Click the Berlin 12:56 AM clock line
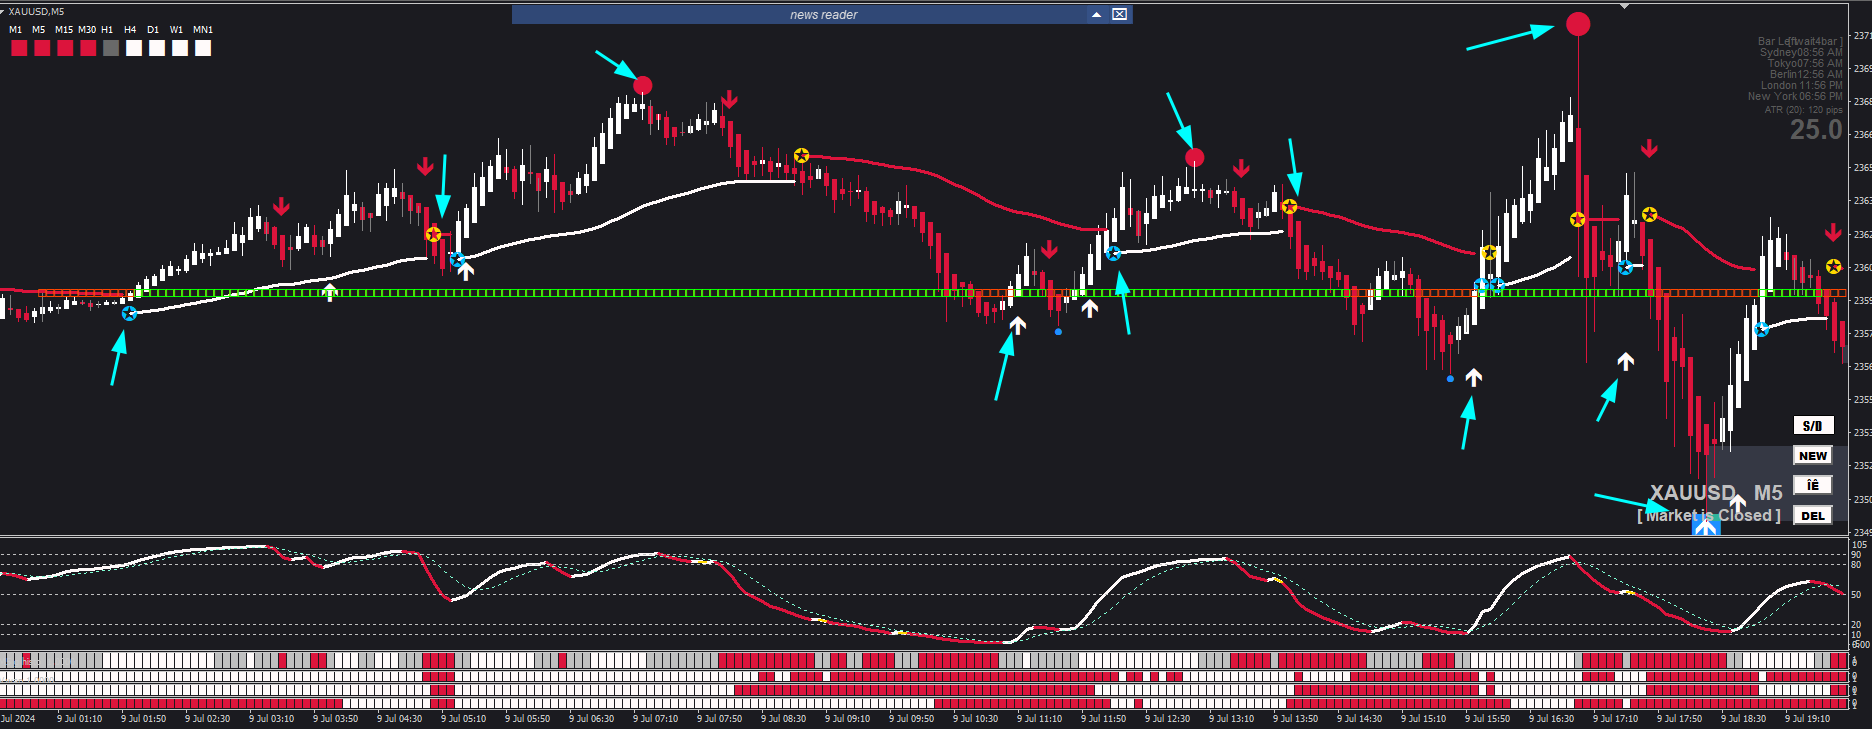 point(1806,74)
